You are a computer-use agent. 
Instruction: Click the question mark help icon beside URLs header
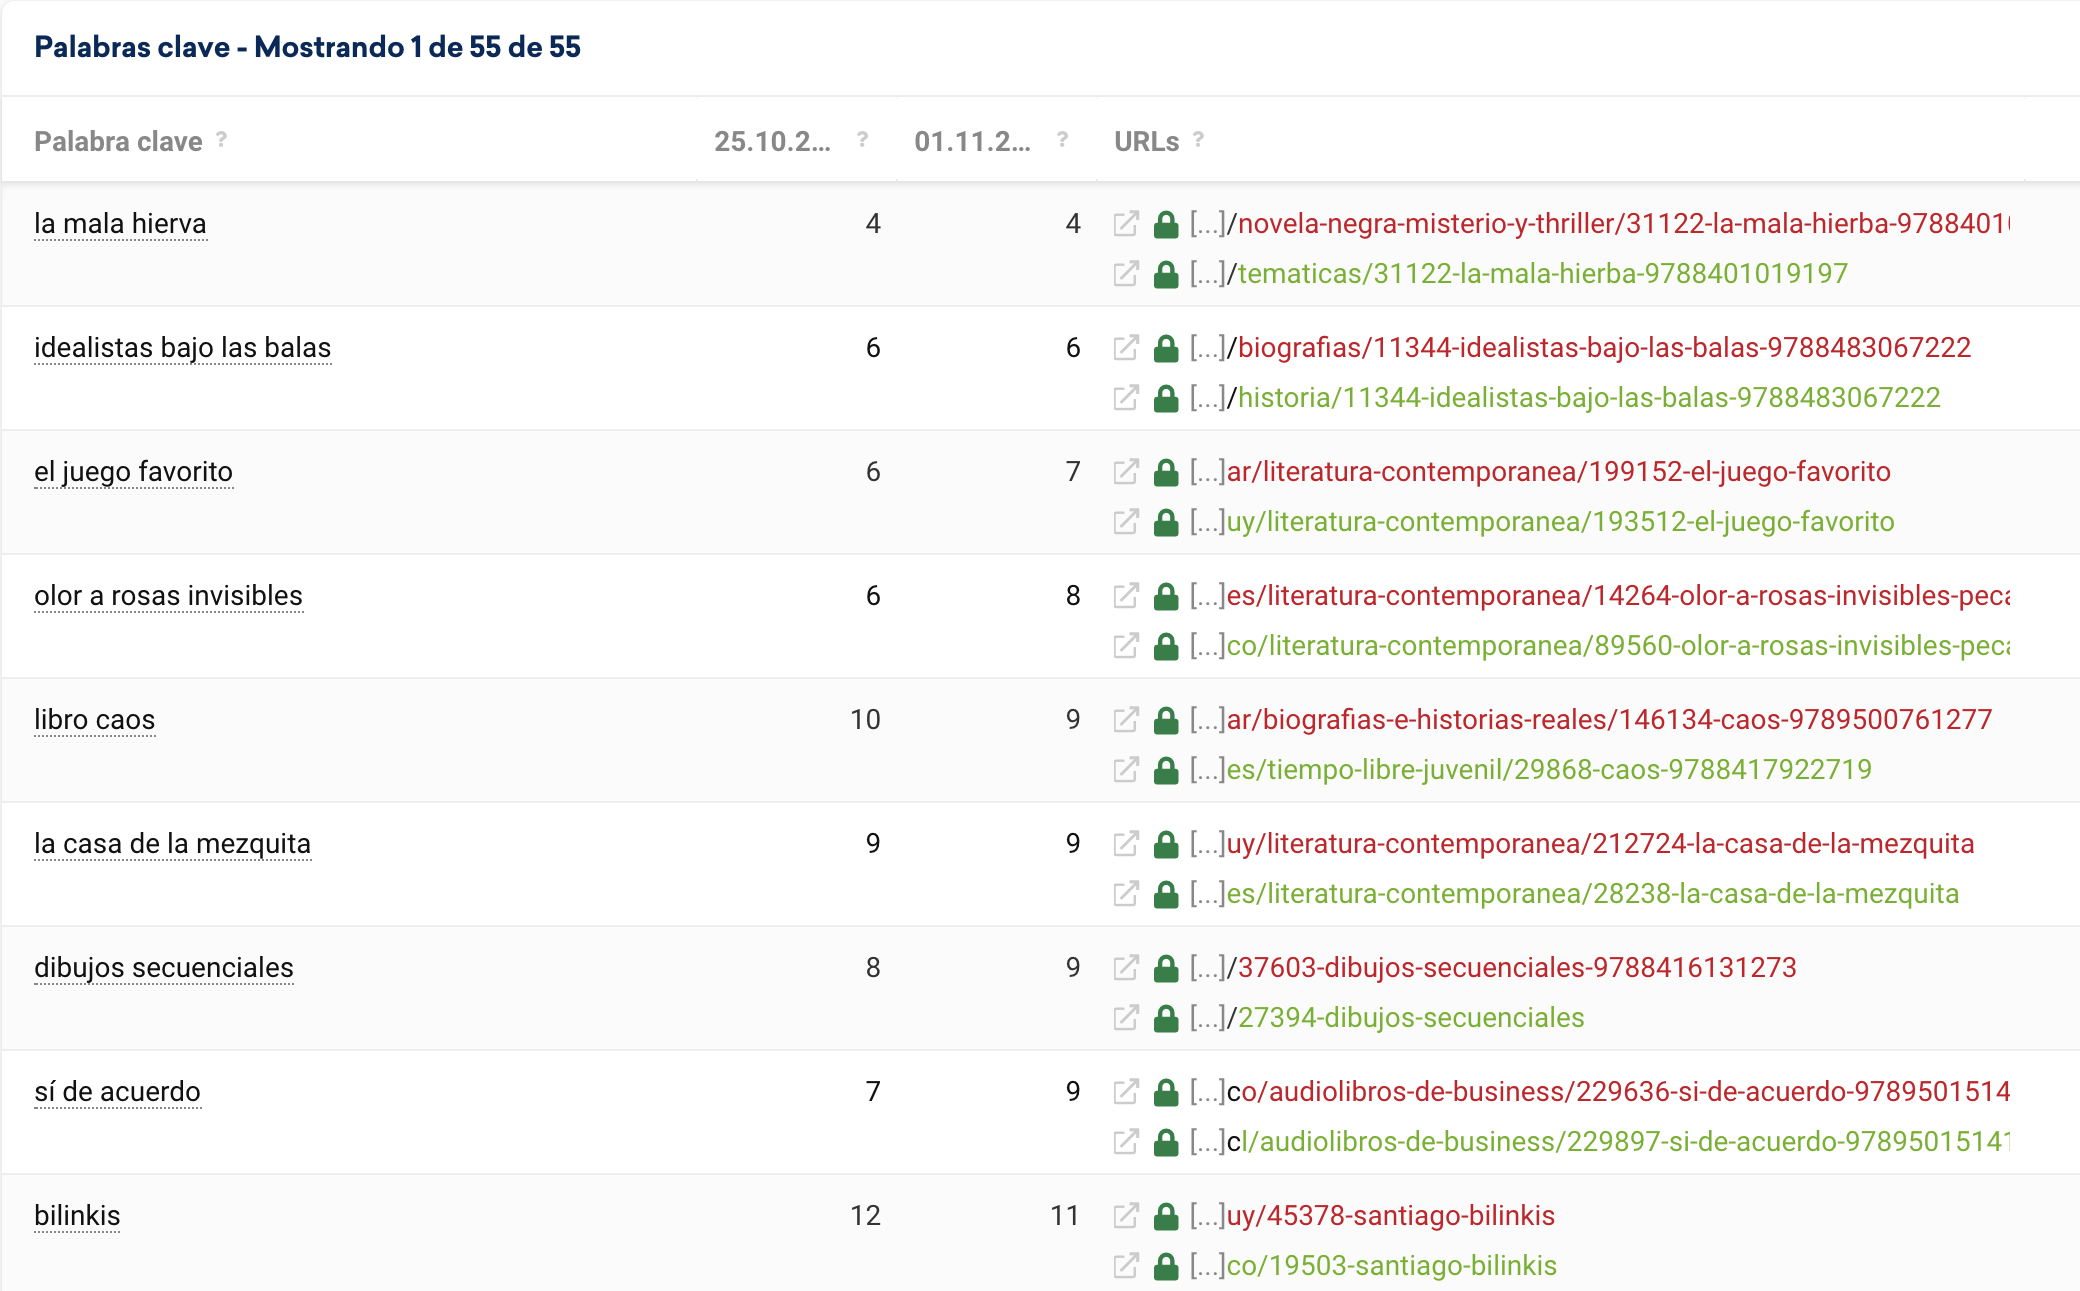[x=1198, y=140]
